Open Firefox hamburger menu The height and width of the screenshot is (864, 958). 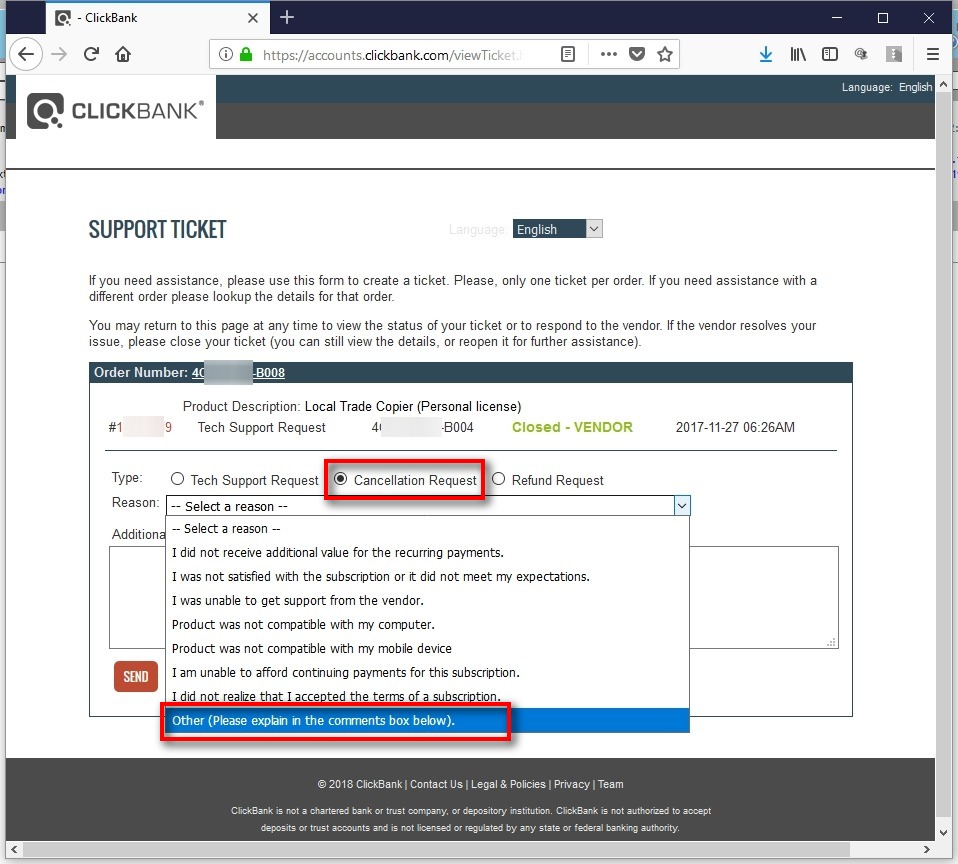[x=932, y=54]
